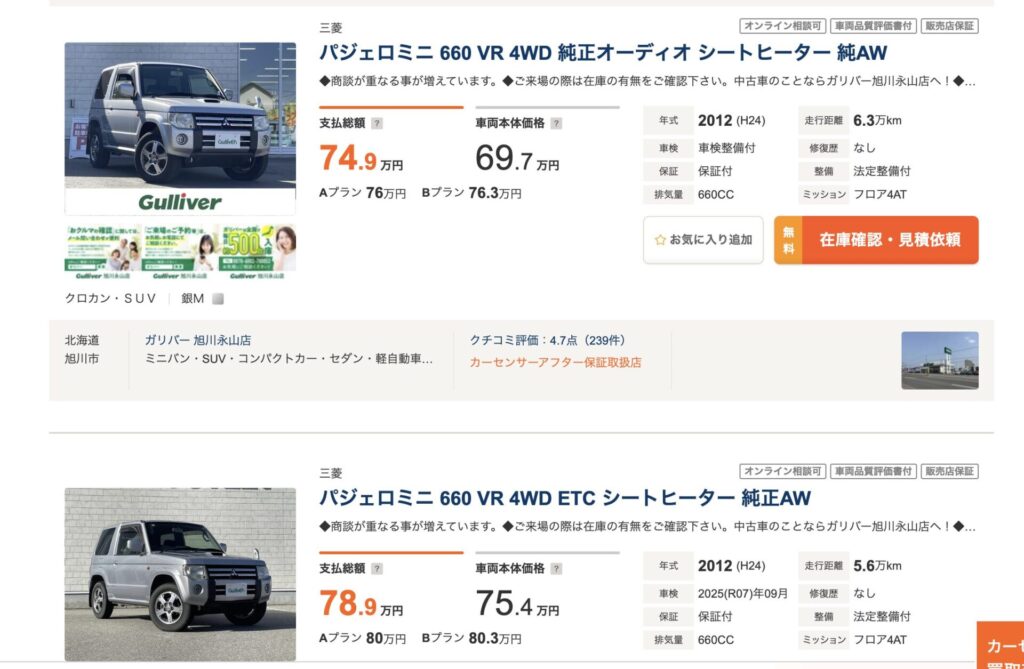Open クチコミ評価 4.7点 (239件) reviews link
Image resolution: width=1024 pixels, height=669 pixels.
(x=547, y=340)
